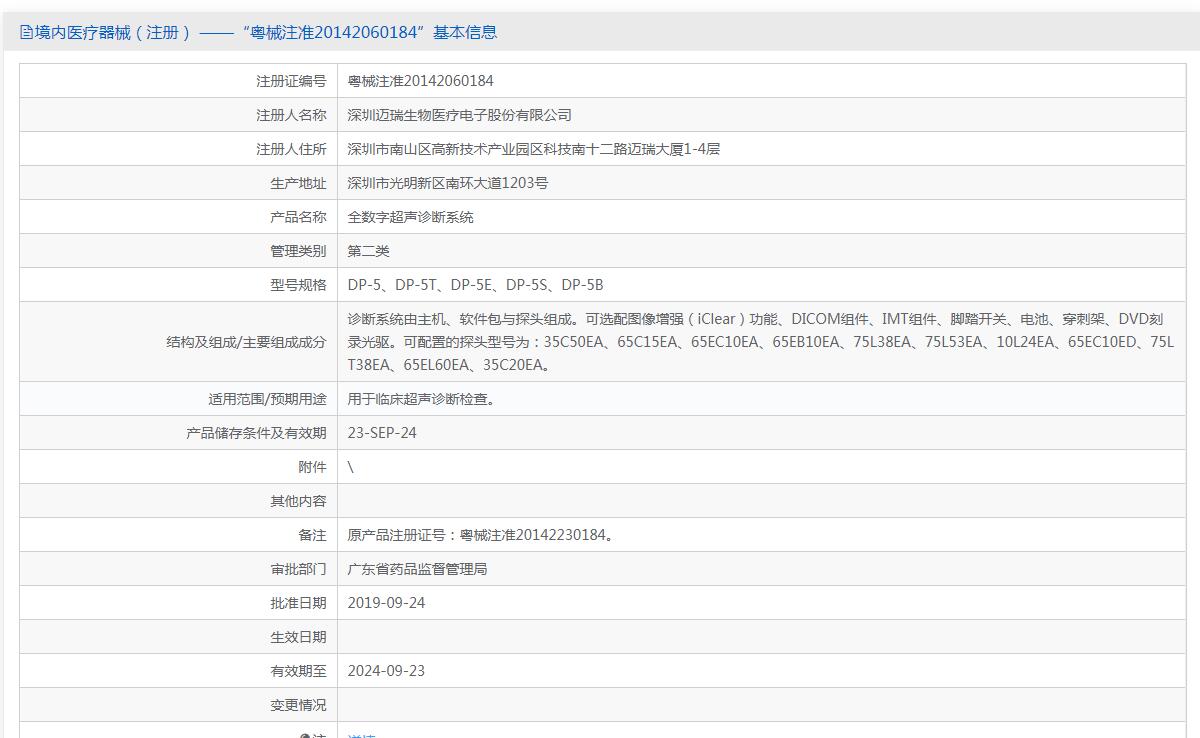1200x738 pixels.
Task: Select models DP-5、DP-5T、DP-5E、DP-5S、DP-5B
Action: coord(475,285)
